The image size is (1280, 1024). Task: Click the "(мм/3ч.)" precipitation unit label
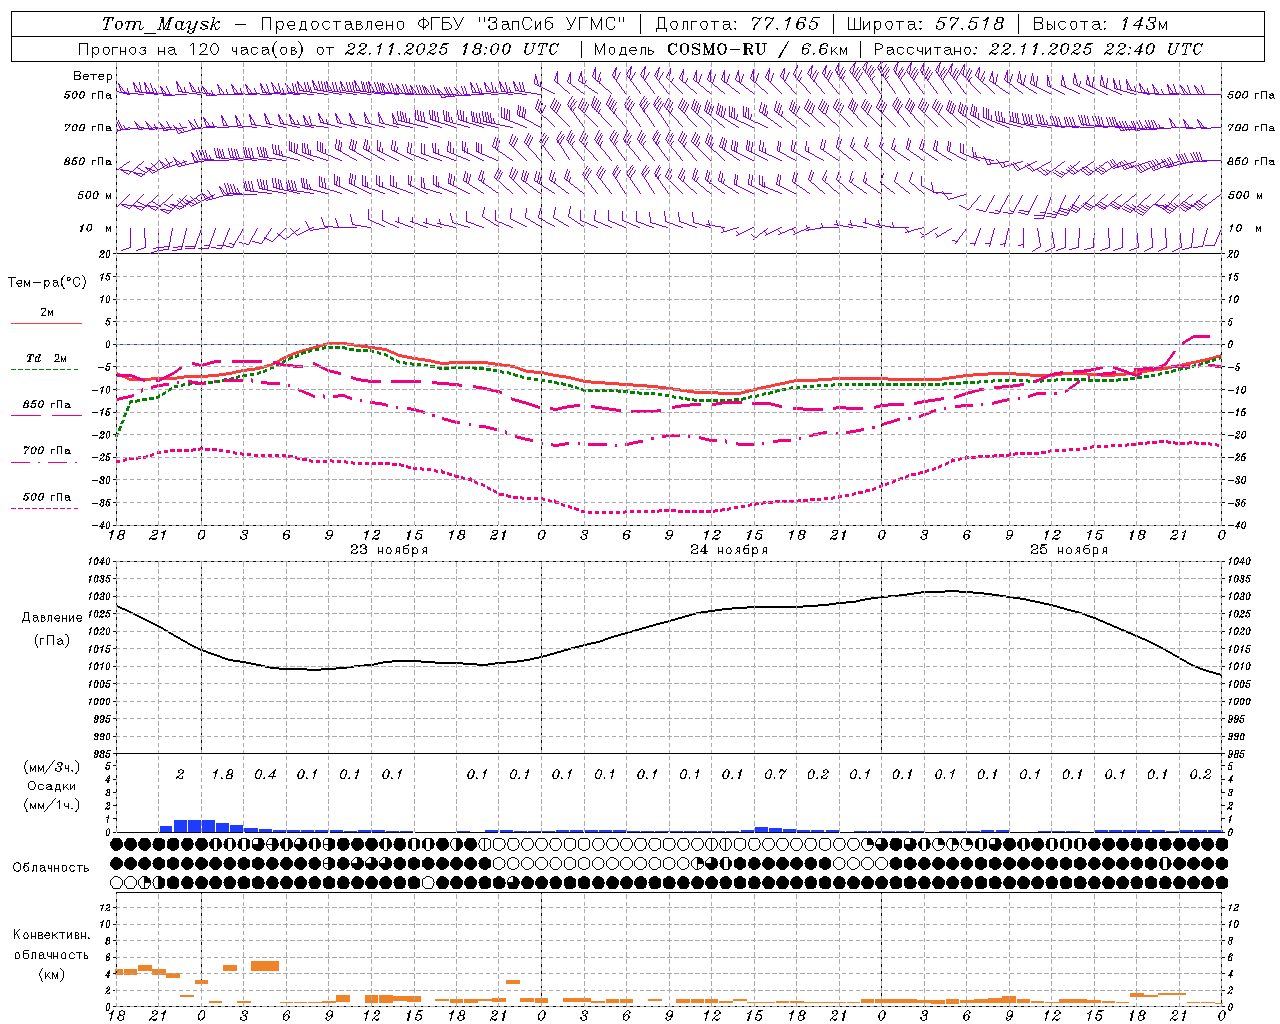(x=52, y=767)
